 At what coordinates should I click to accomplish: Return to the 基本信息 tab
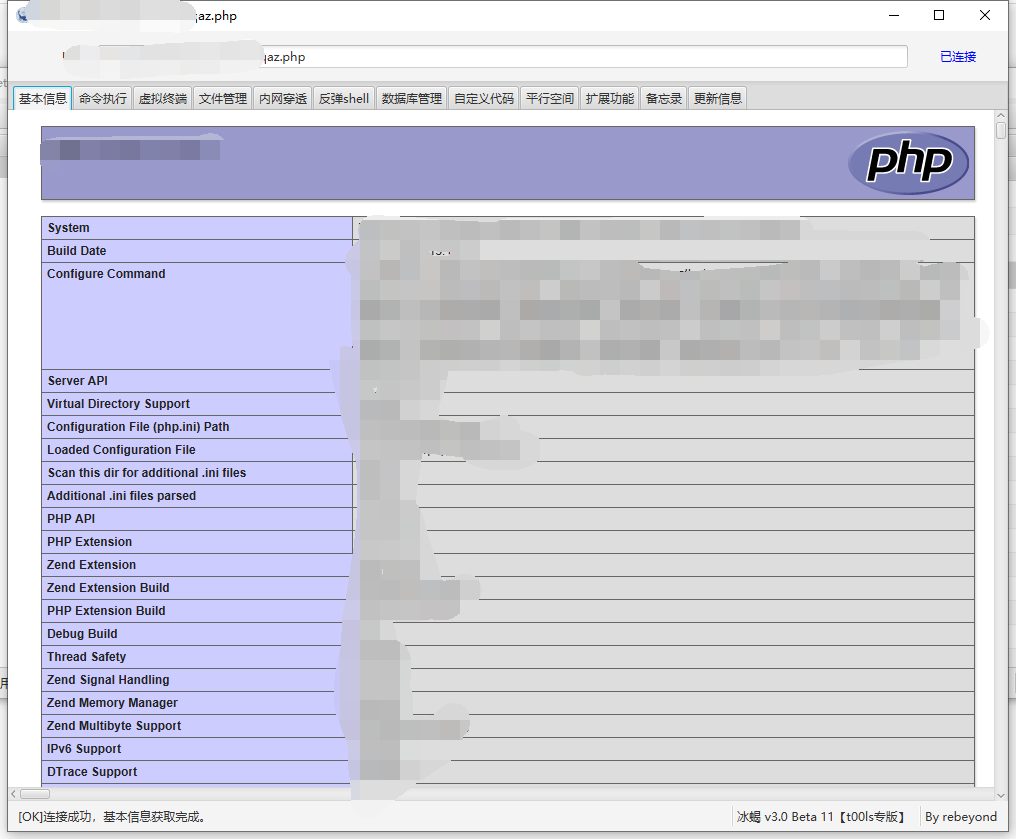point(41,97)
